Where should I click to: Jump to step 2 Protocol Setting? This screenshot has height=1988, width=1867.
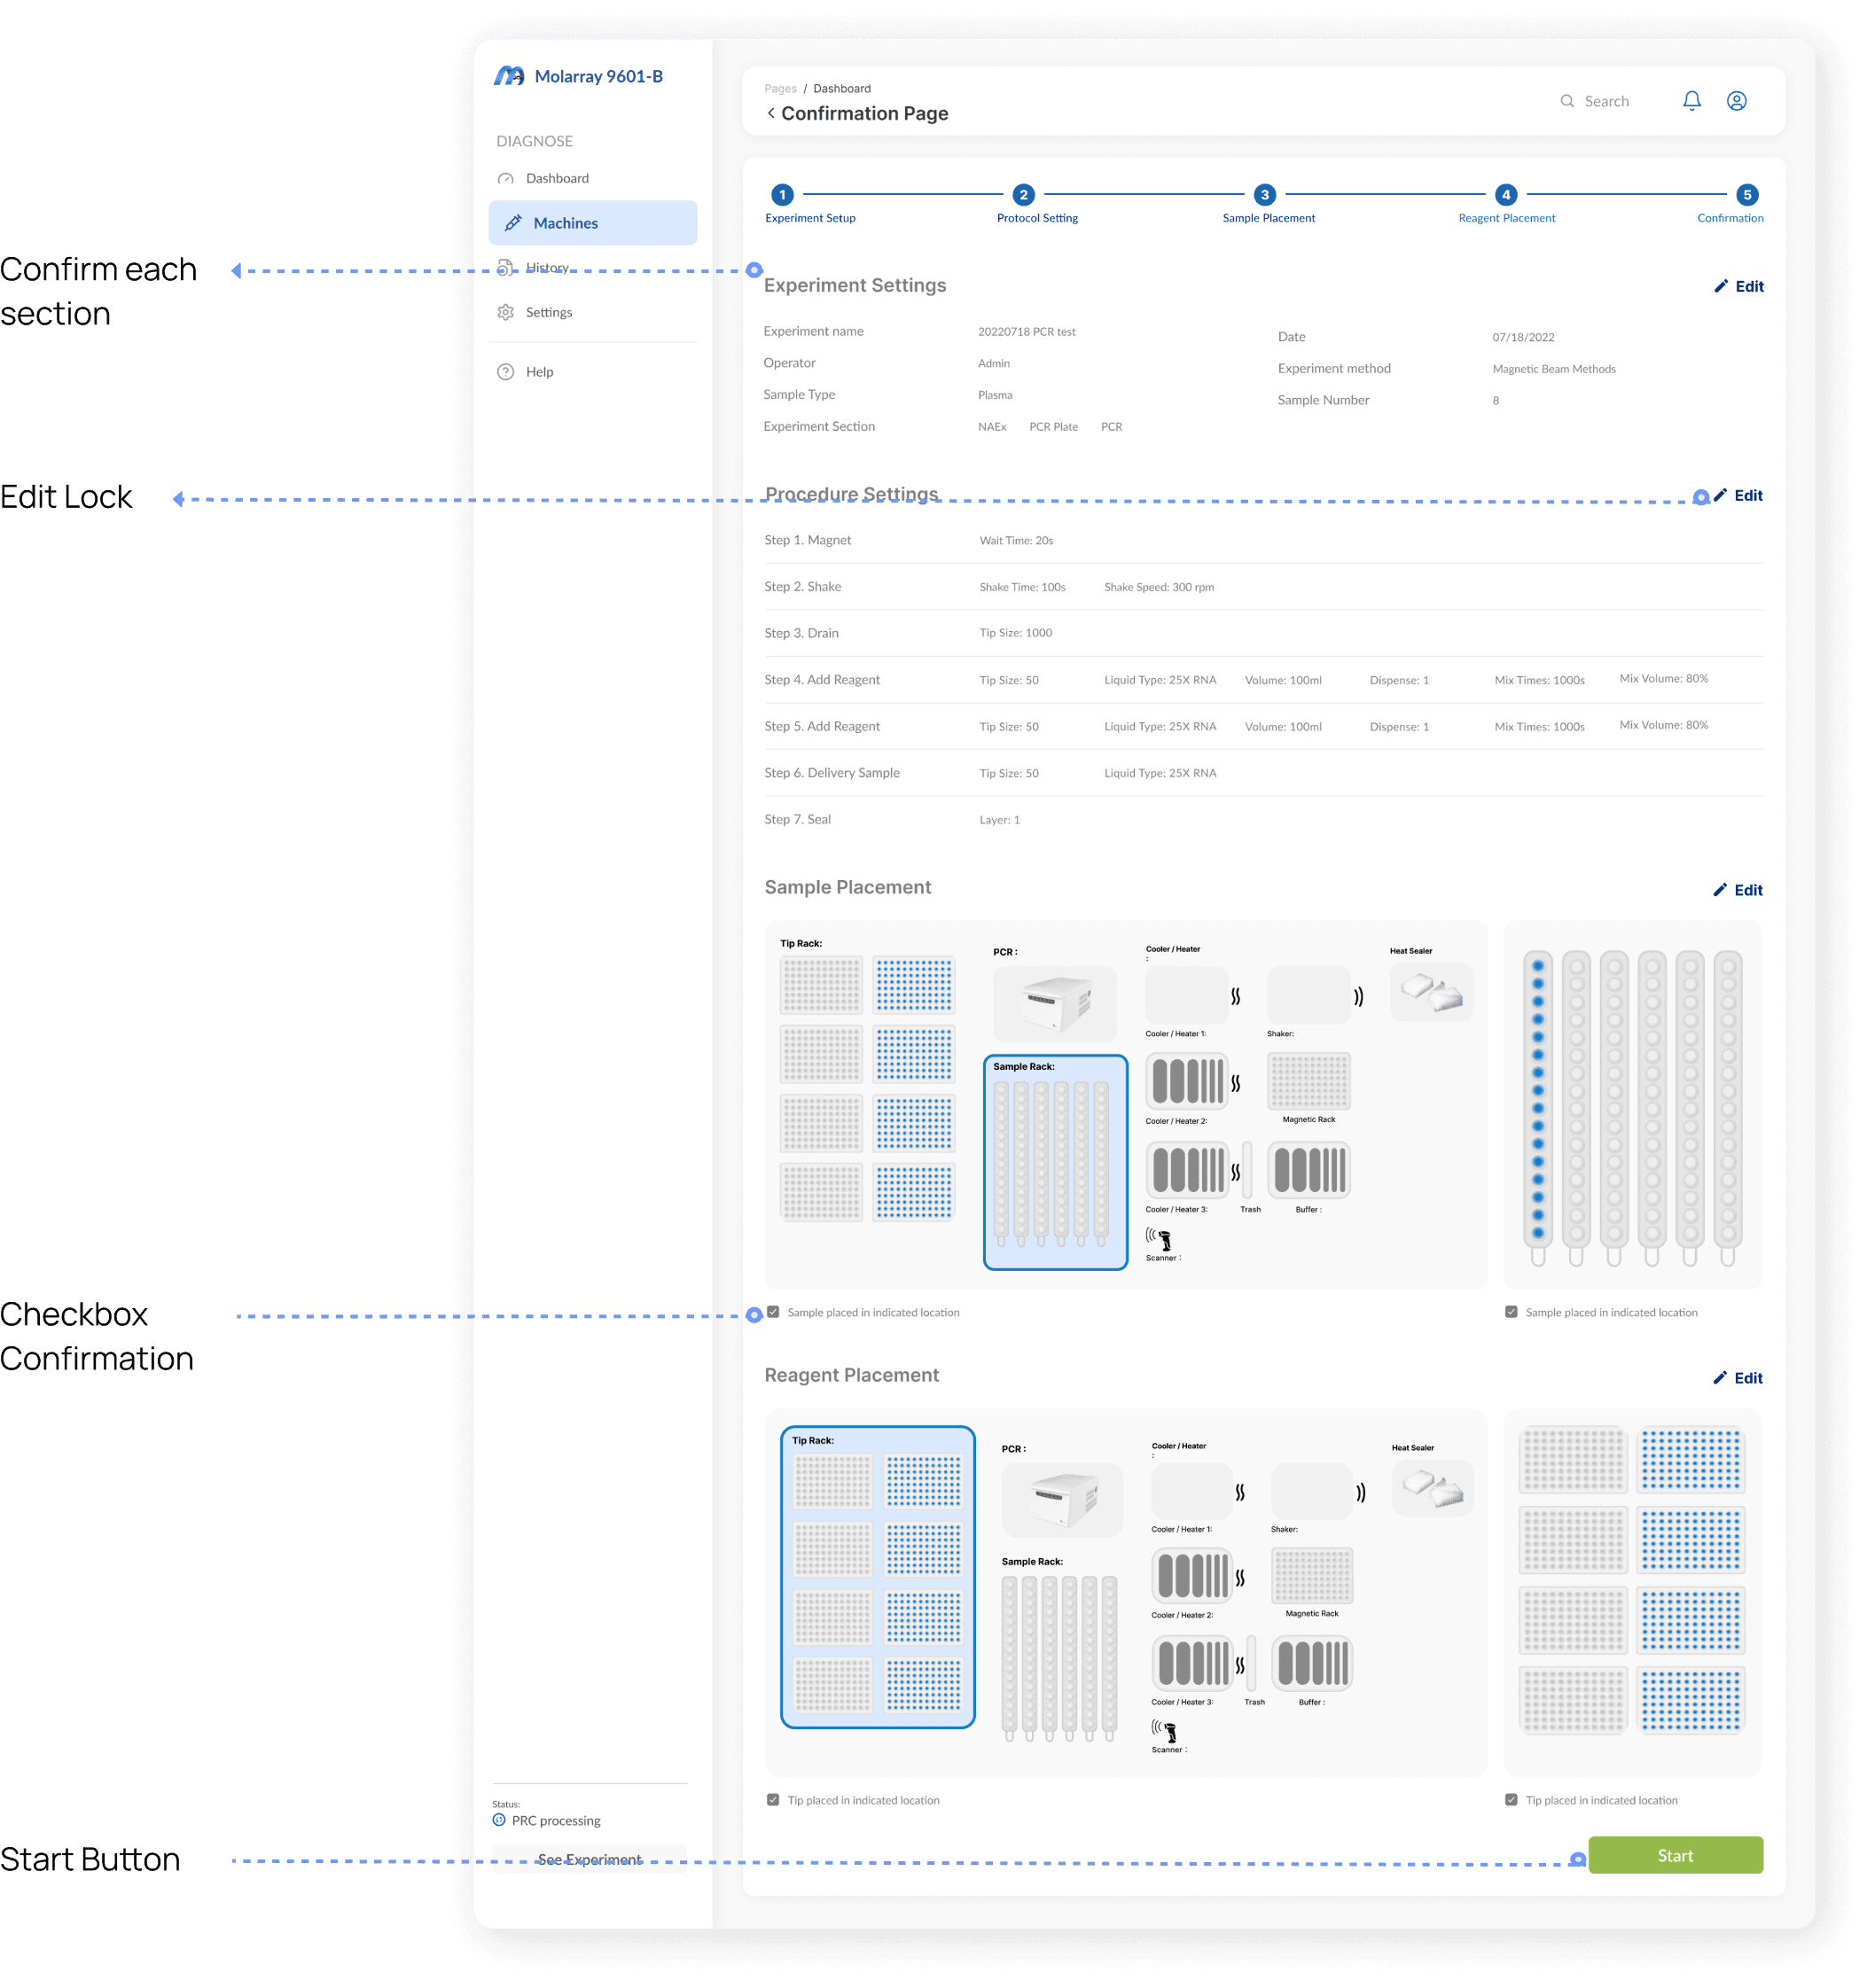1023,195
